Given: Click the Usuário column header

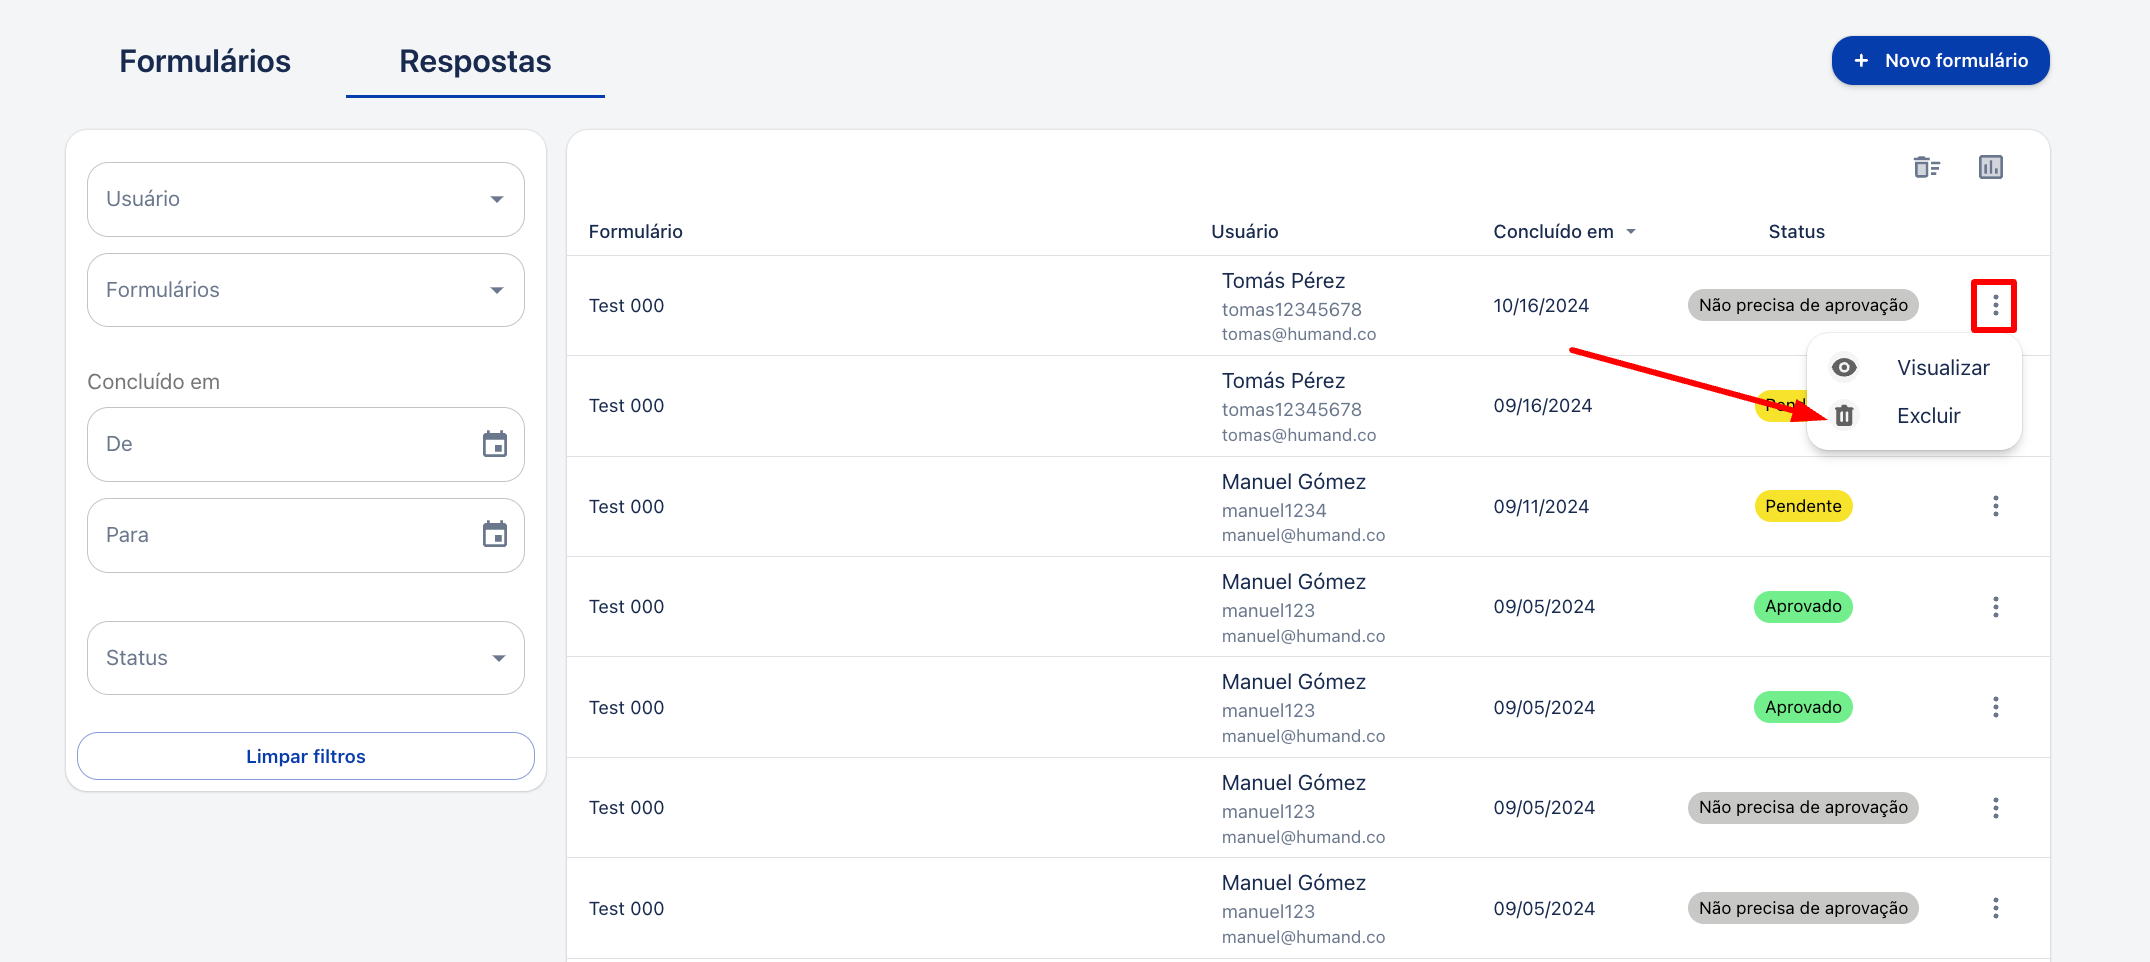Looking at the screenshot, I should (1244, 232).
